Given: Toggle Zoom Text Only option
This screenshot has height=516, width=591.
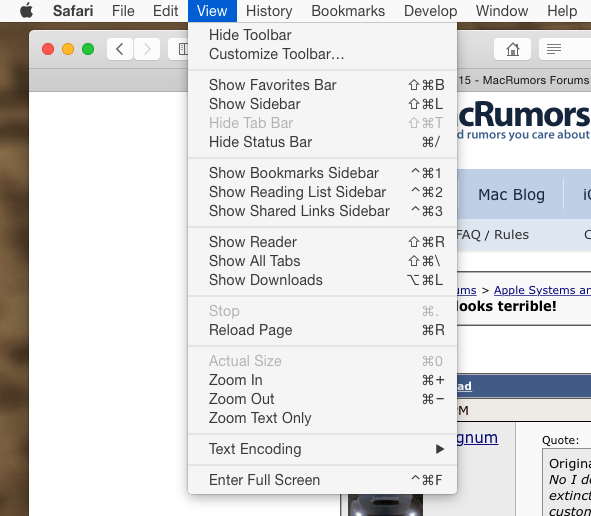Looking at the screenshot, I should tap(323, 418).
